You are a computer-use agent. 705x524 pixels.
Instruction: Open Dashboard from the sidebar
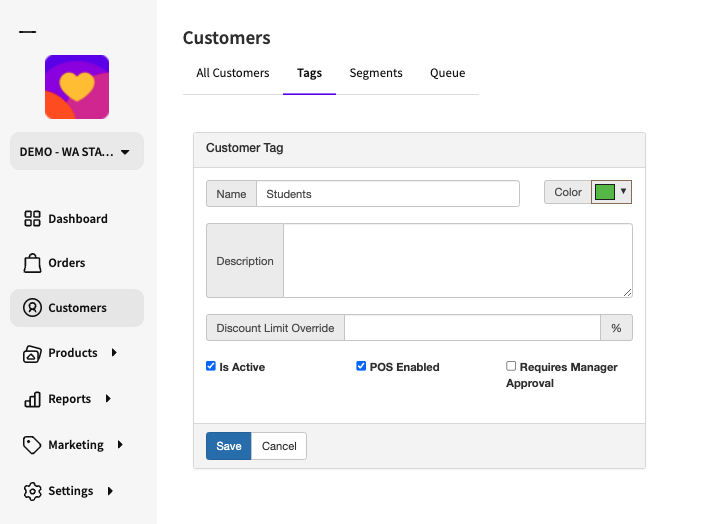pyautogui.click(x=77, y=219)
